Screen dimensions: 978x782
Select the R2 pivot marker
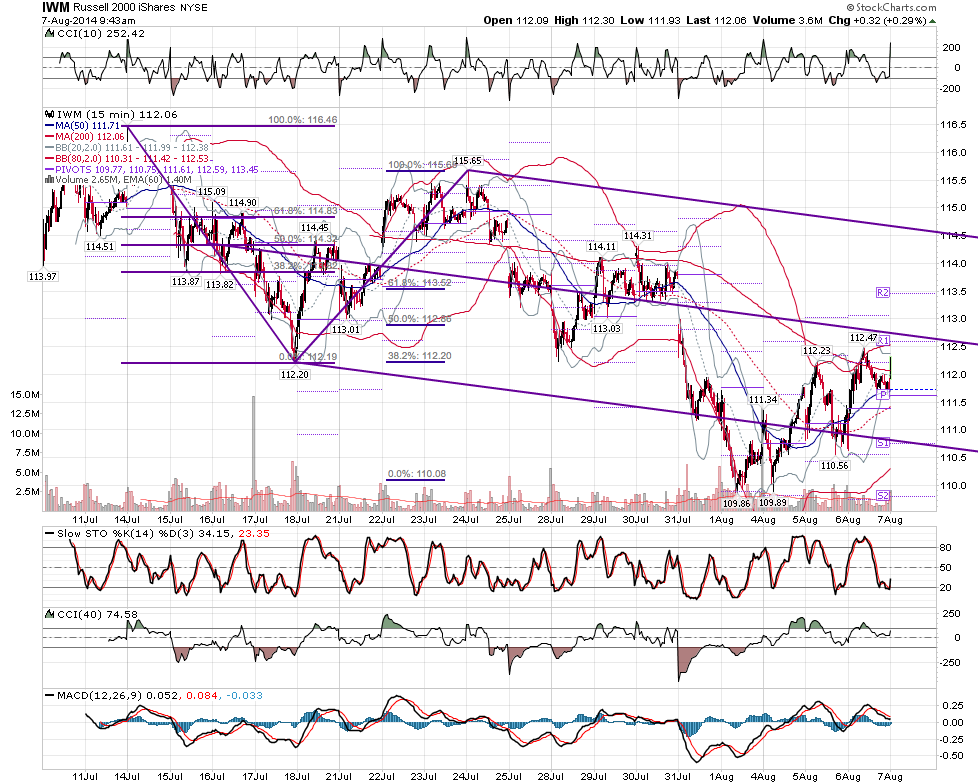pyautogui.click(x=883, y=292)
